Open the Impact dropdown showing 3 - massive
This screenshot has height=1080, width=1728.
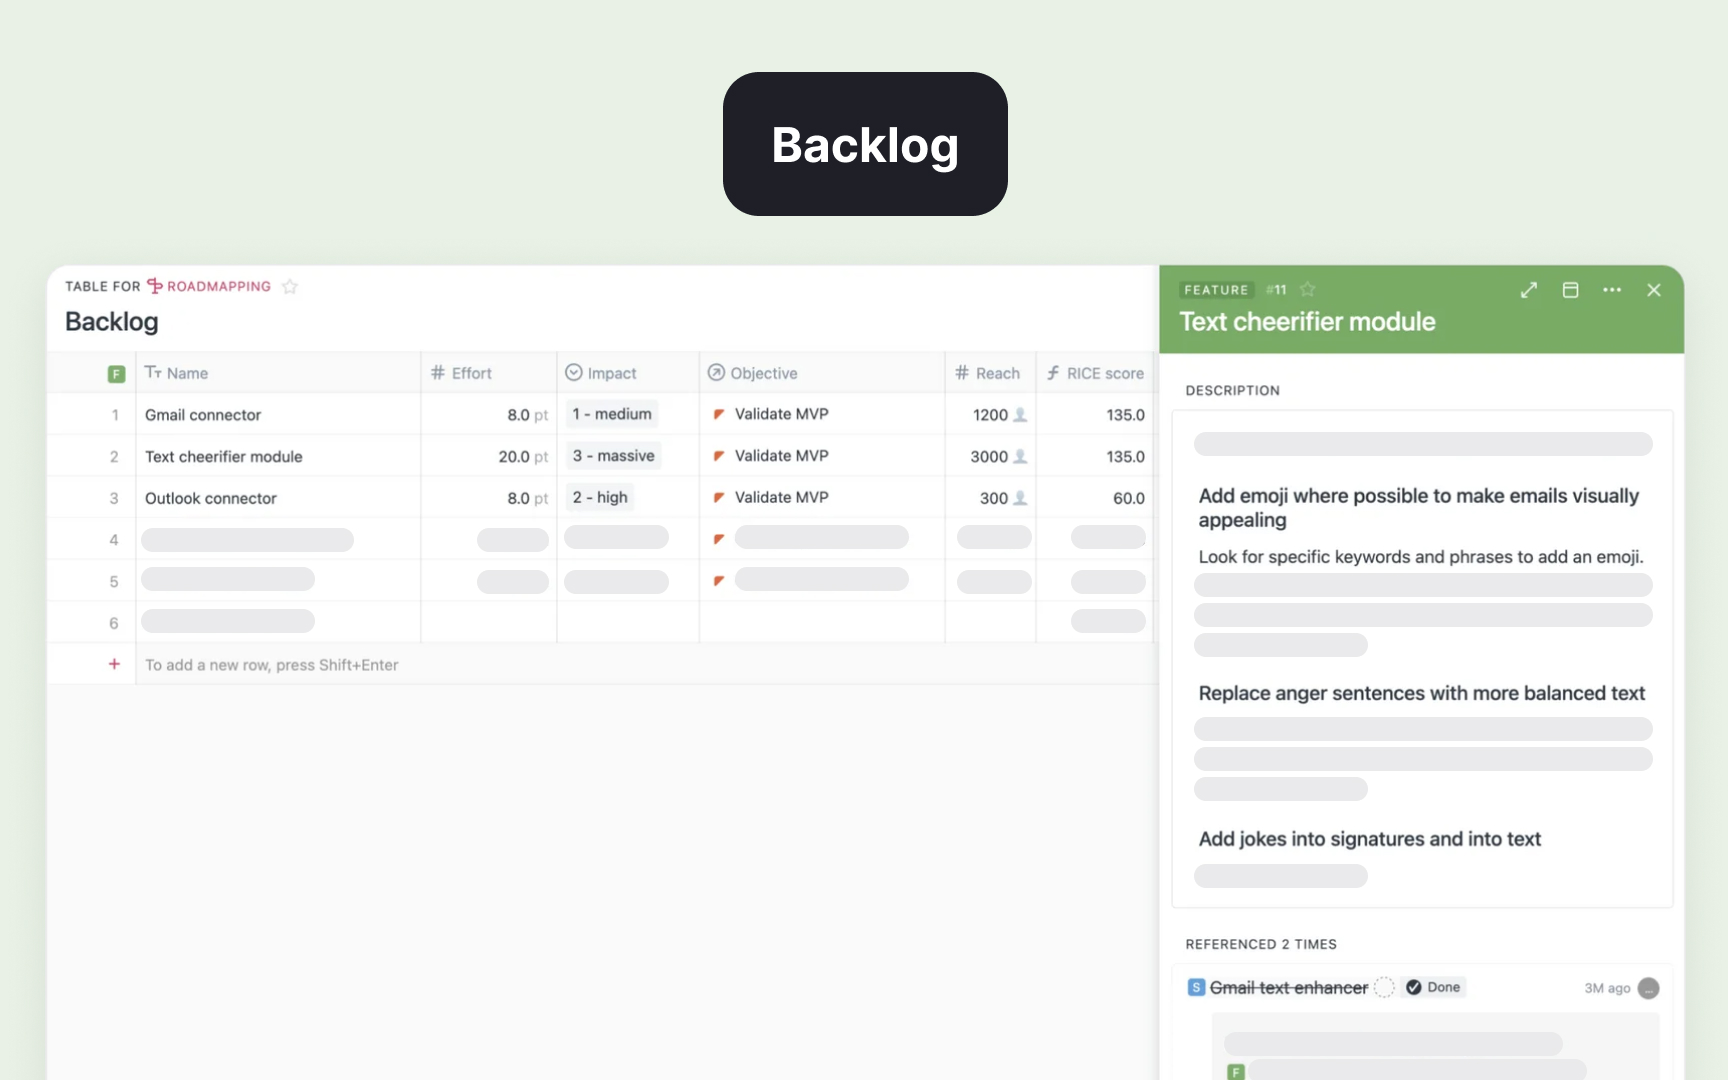coord(612,455)
